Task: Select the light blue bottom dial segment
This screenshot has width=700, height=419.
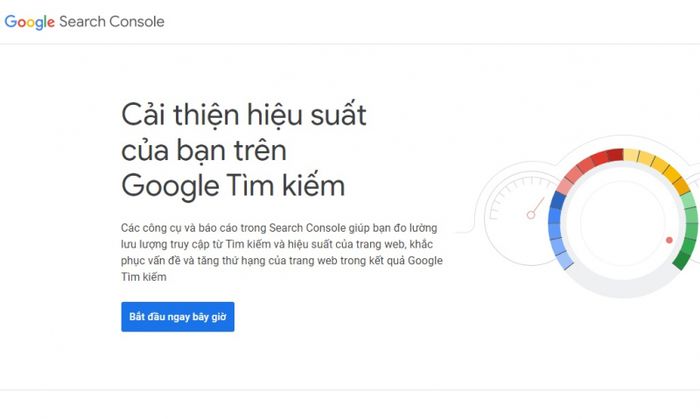Action: tap(564, 260)
